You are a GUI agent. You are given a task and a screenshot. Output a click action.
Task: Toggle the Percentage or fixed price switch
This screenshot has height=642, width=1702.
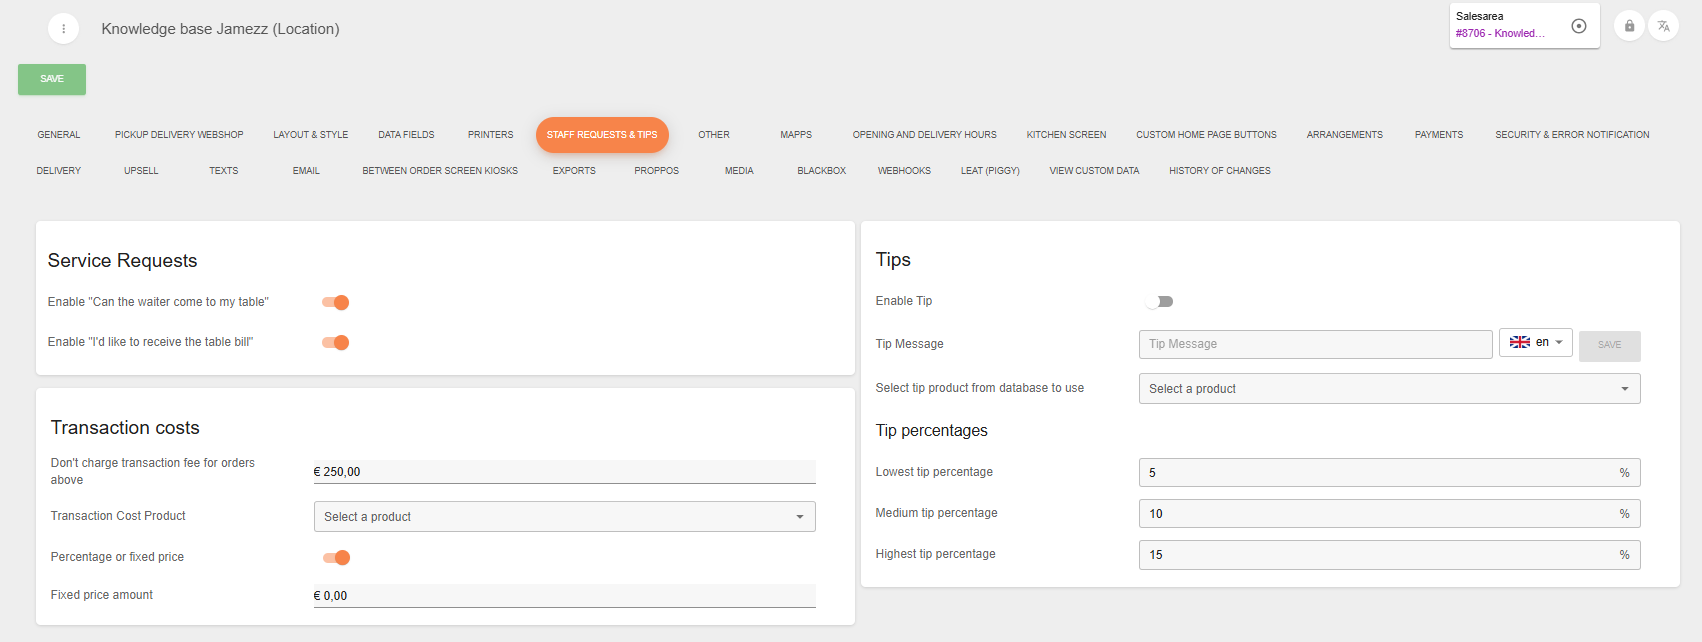336,558
